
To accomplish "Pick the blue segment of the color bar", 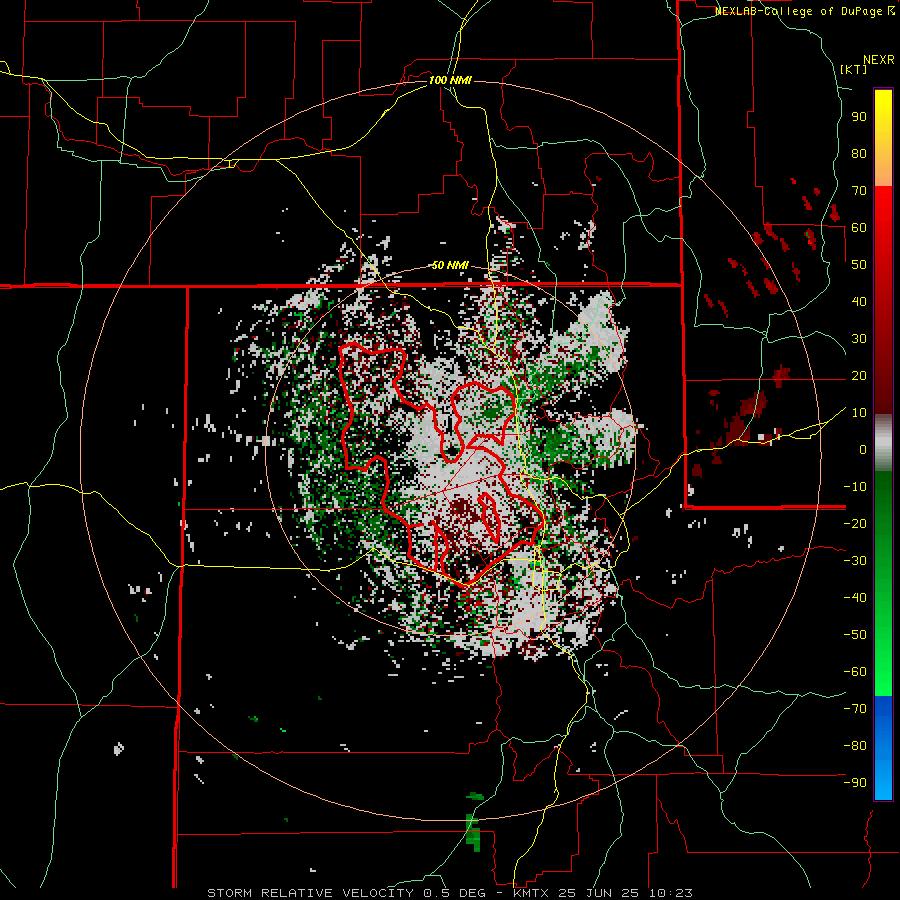I will click(x=883, y=747).
